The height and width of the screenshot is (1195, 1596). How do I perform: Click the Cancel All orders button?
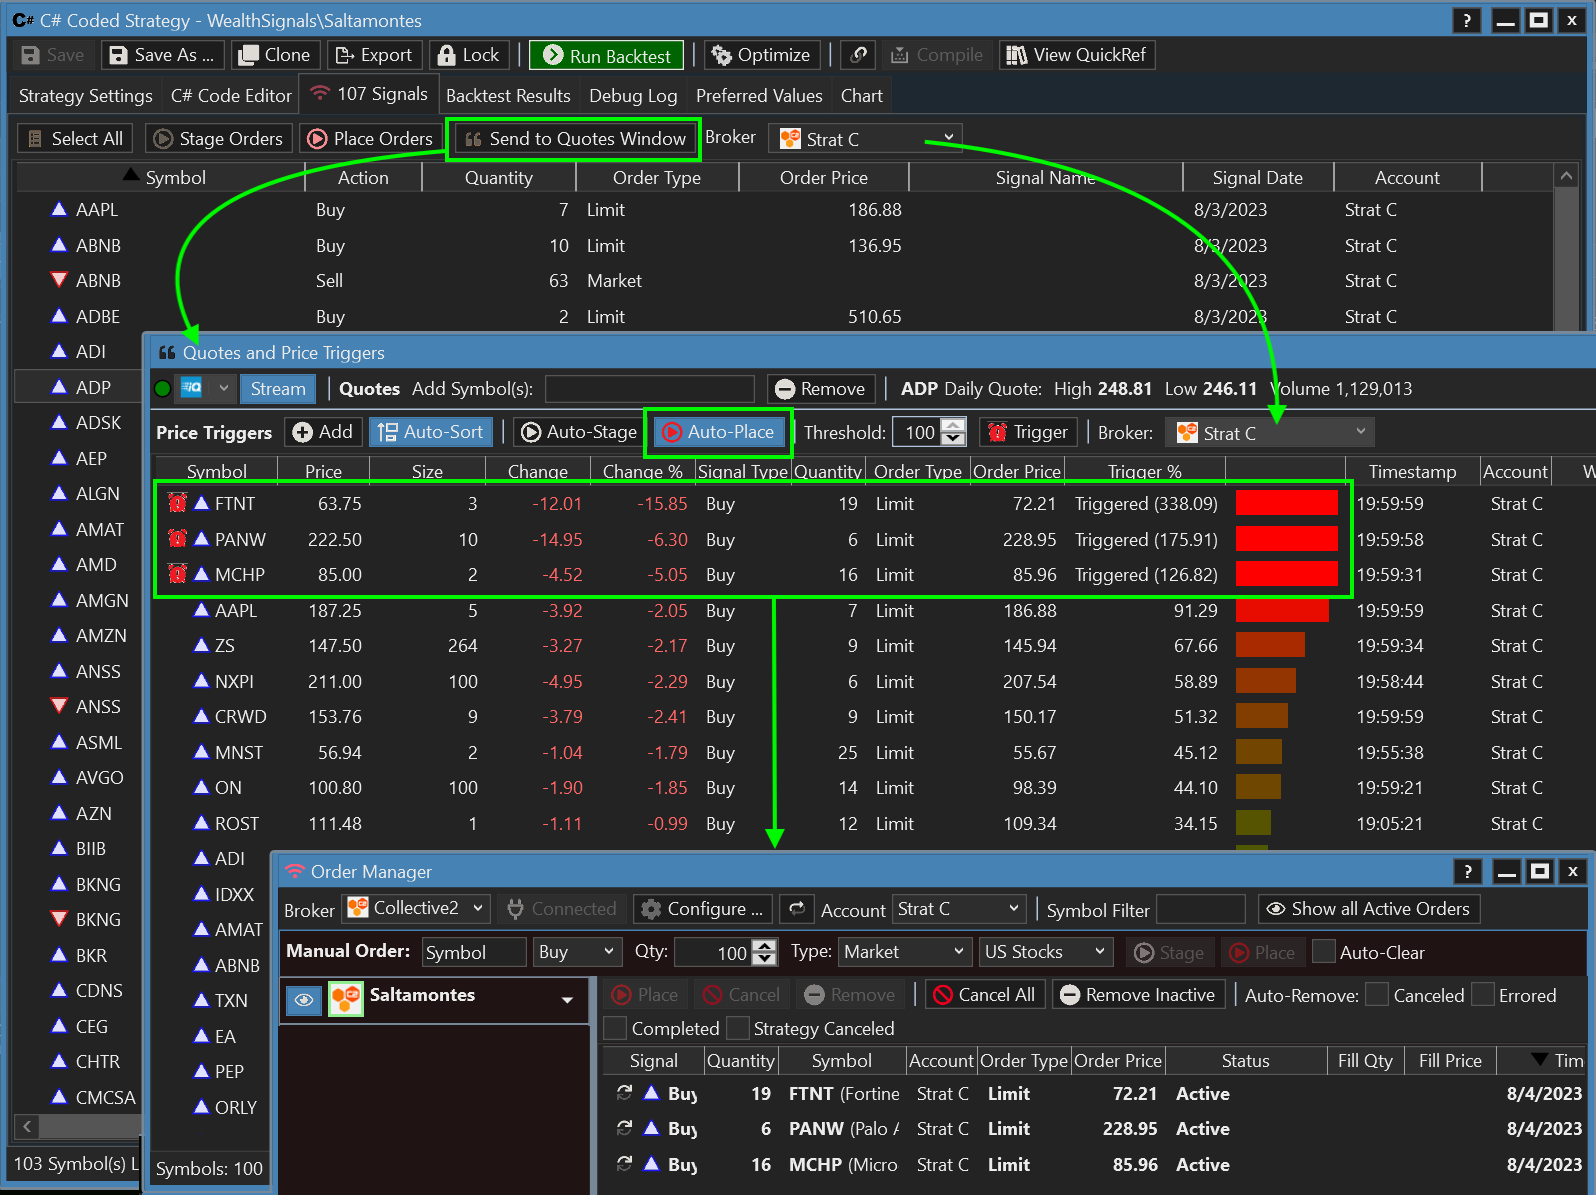coord(985,995)
